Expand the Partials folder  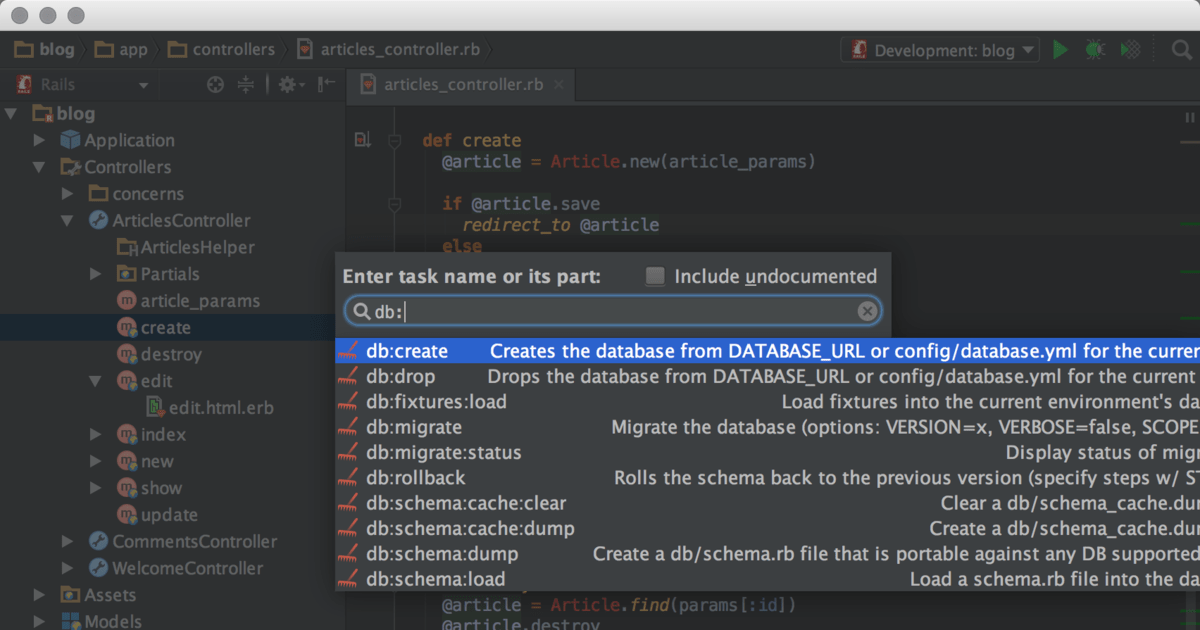[x=94, y=273]
